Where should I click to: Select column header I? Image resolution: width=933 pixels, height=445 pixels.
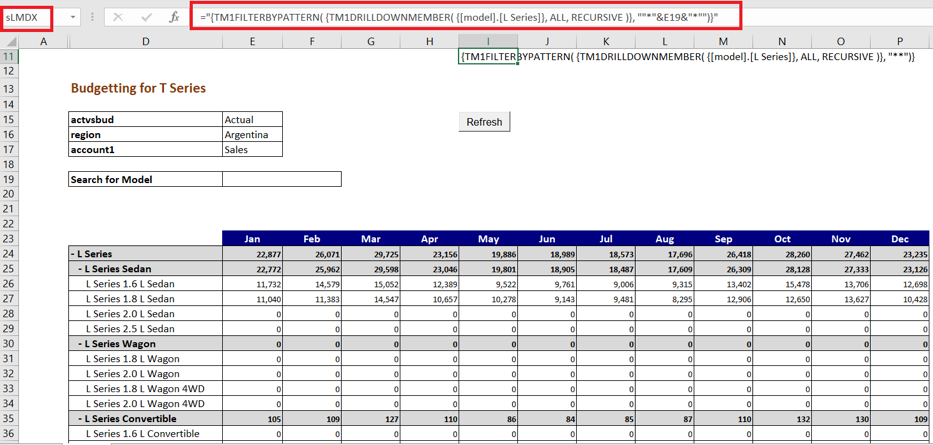[x=488, y=40]
